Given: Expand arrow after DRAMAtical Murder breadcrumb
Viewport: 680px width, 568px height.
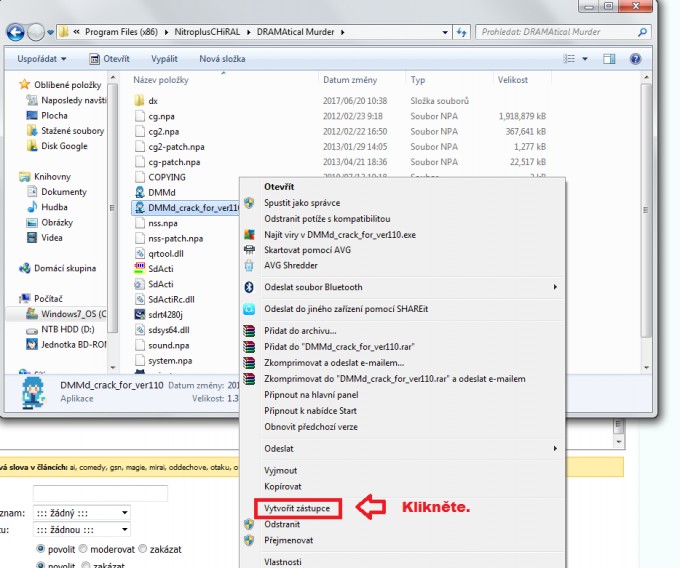Looking at the screenshot, I should [343, 33].
